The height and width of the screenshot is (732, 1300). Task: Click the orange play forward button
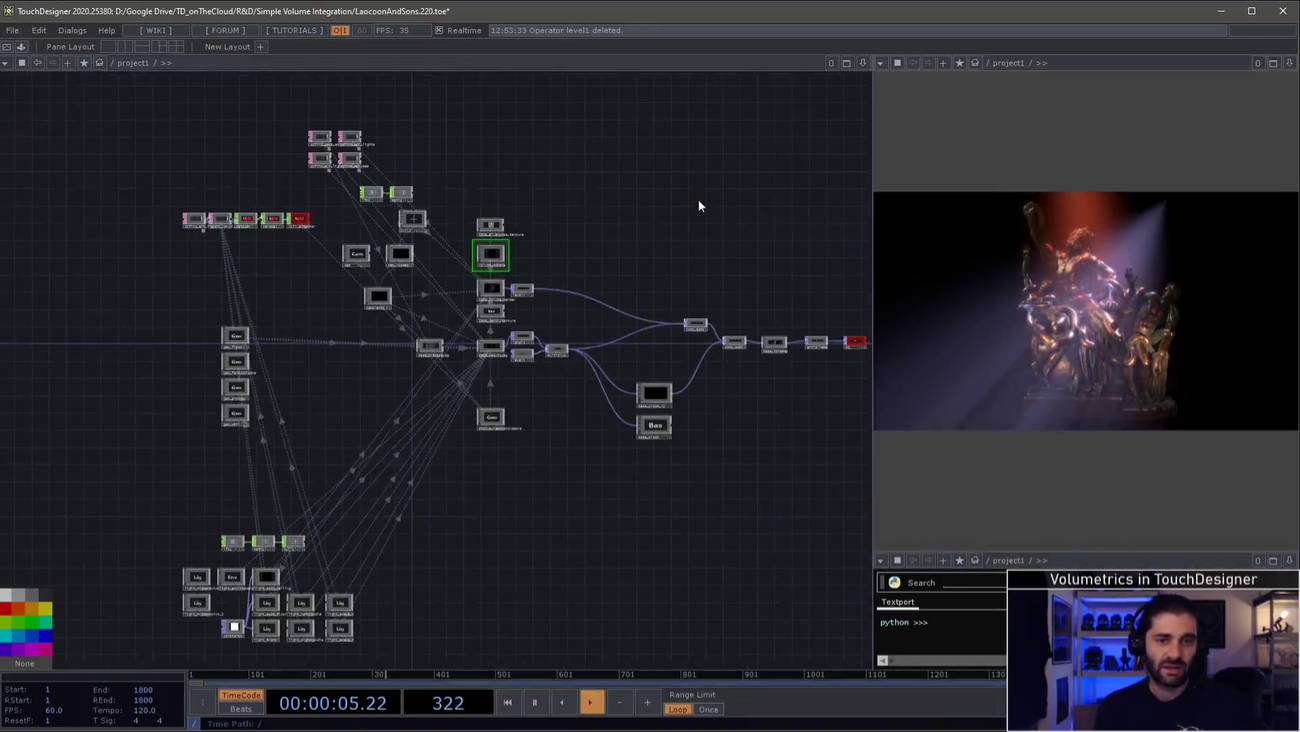tap(591, 702)
